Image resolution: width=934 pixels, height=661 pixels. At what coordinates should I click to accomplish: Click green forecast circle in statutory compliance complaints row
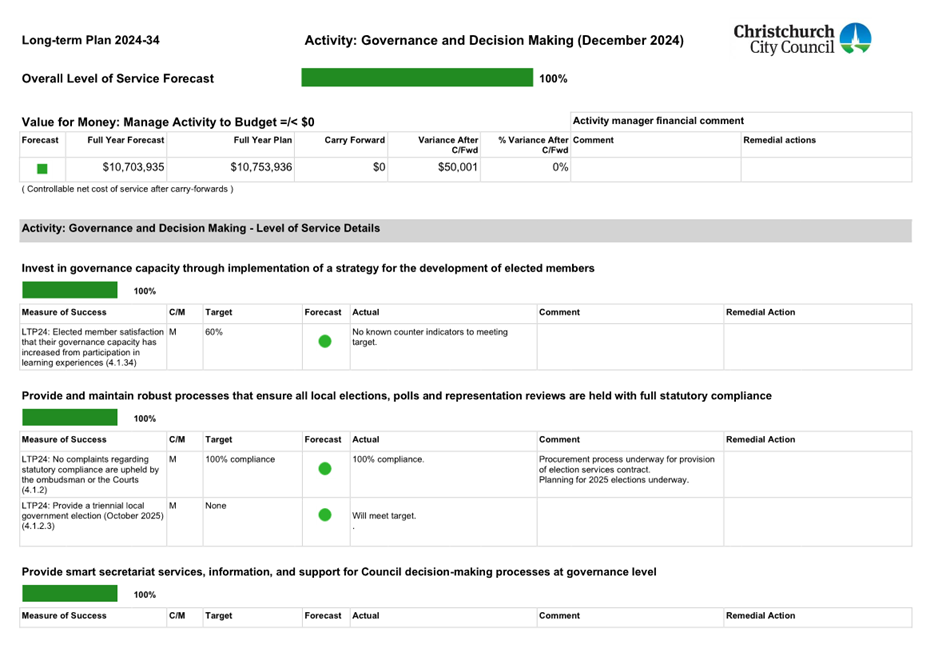point(324,468)
